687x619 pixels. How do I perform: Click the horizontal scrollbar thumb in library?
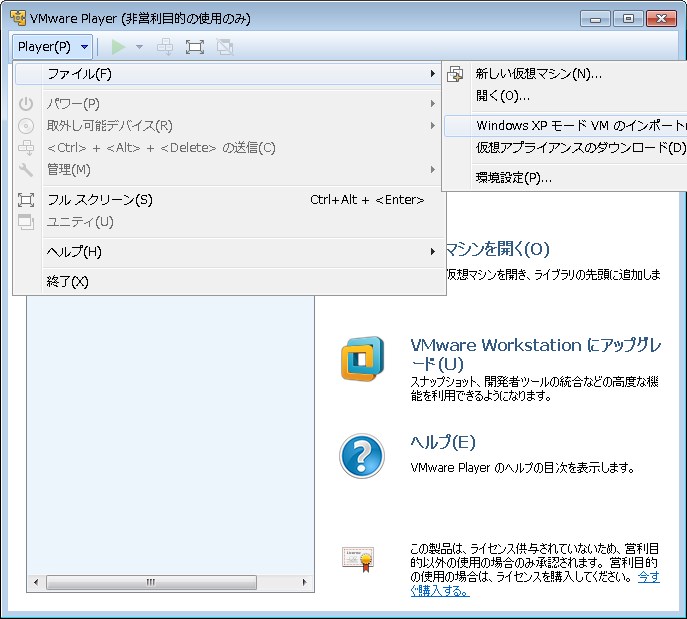click(151, 582)
